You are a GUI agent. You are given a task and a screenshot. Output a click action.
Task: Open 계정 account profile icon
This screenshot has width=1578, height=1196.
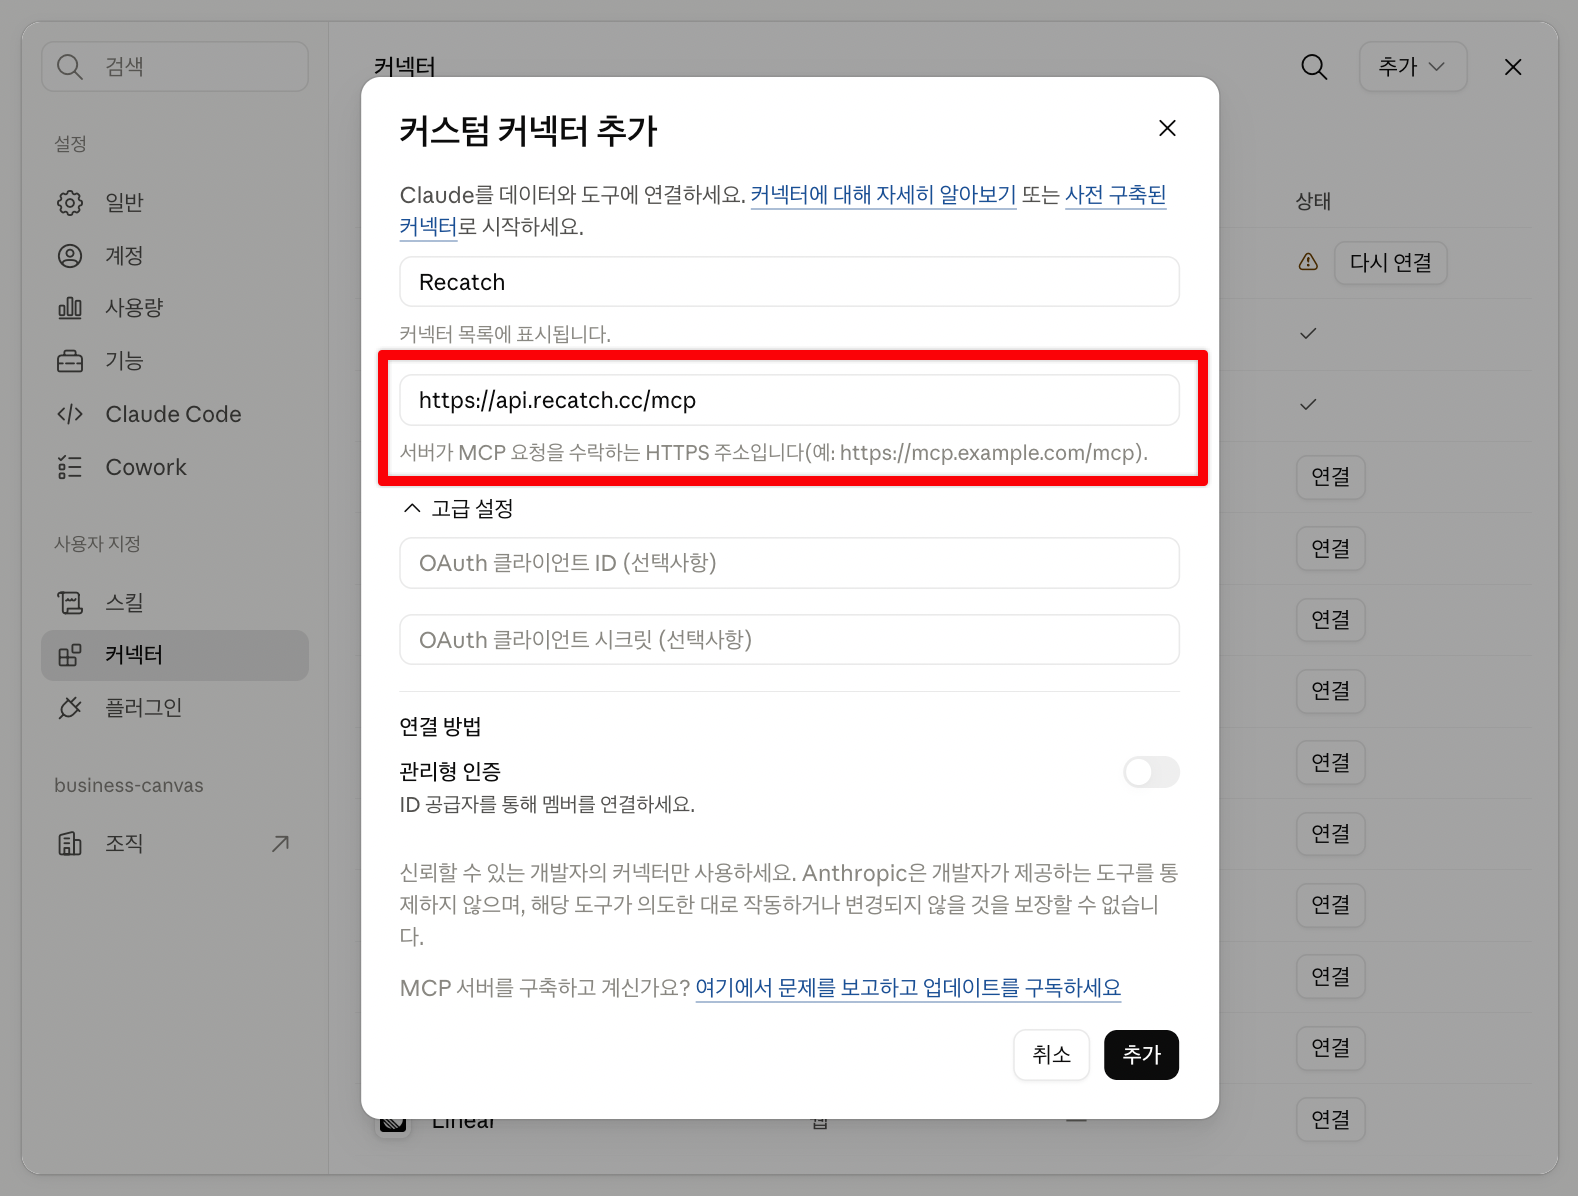point(70,256)
